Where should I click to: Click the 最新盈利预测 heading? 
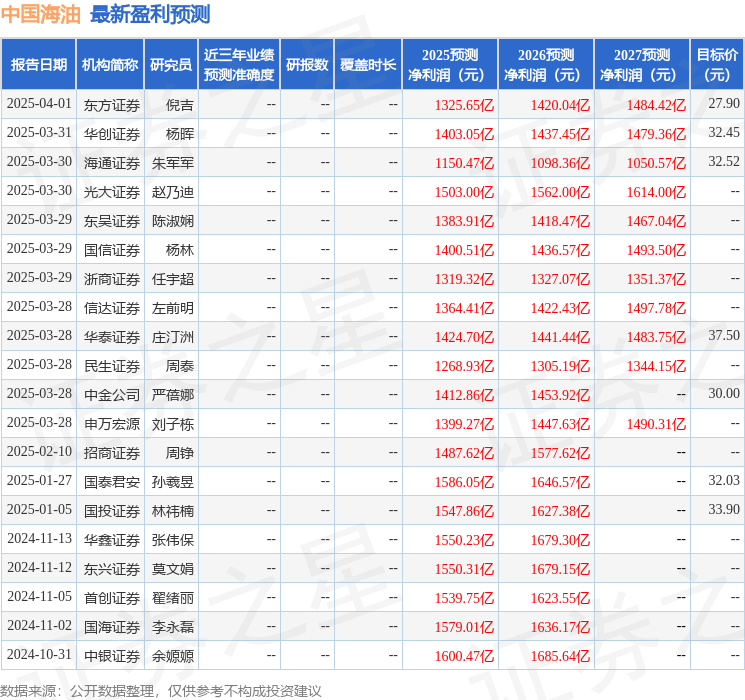point(150,14)
